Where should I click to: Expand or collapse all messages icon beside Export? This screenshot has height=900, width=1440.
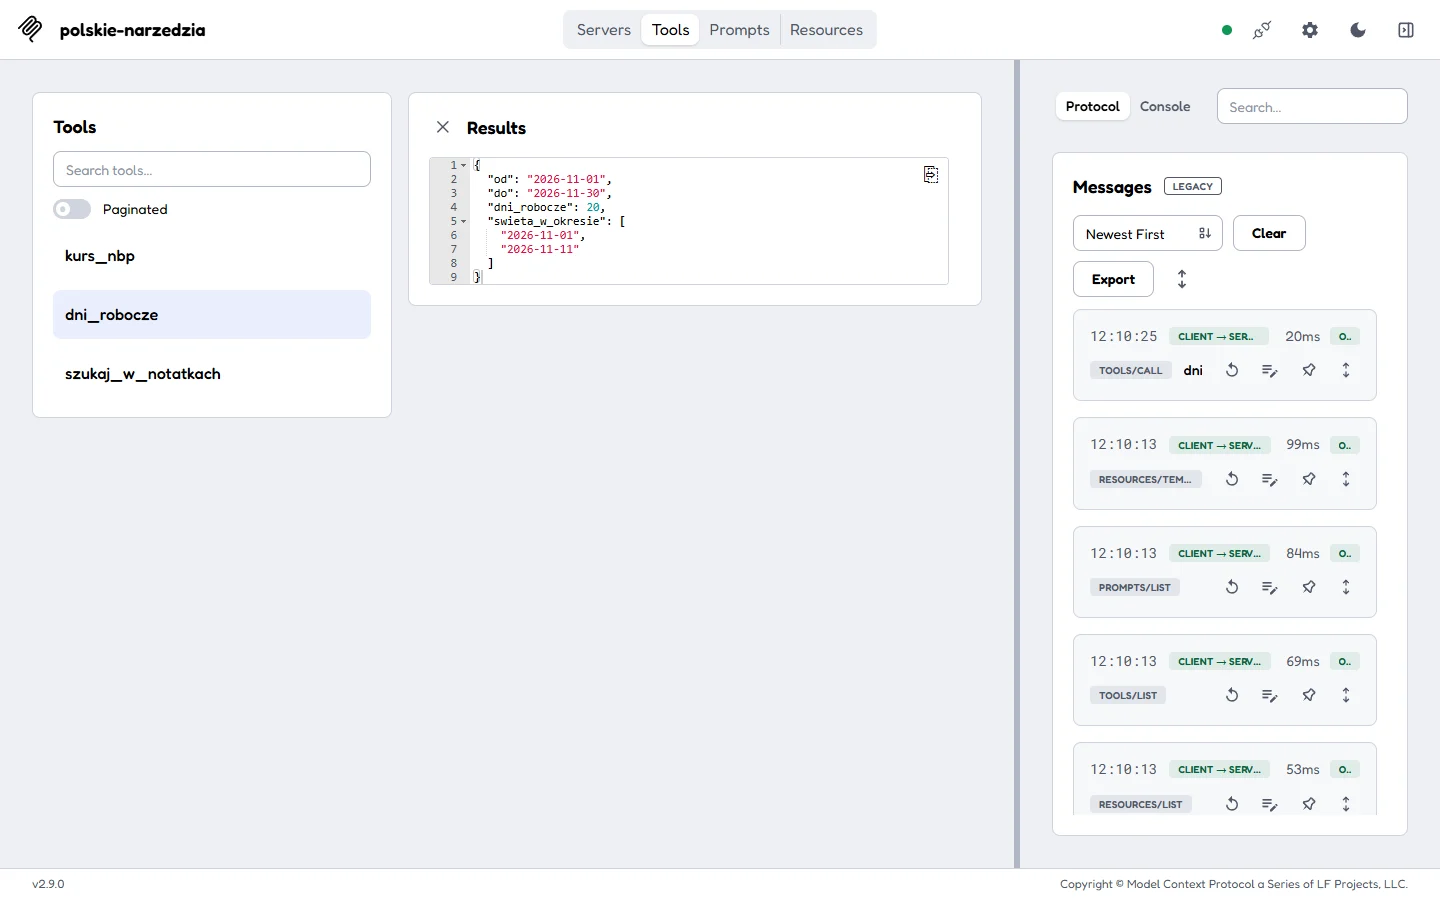(1182, 279)
